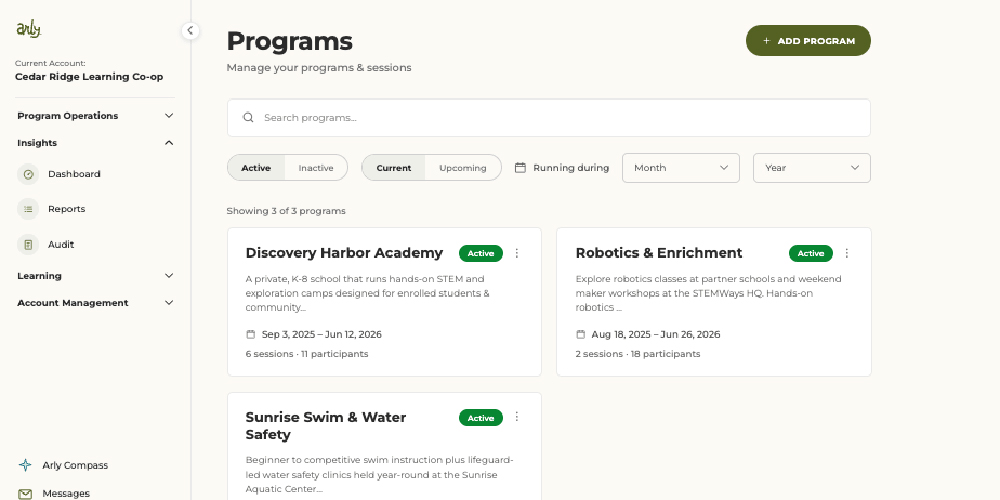Click the Arly logo icon
Image resolution: width=1000 pixels, height=500 pixels.
pyautogui.click(x=29, y=29)
